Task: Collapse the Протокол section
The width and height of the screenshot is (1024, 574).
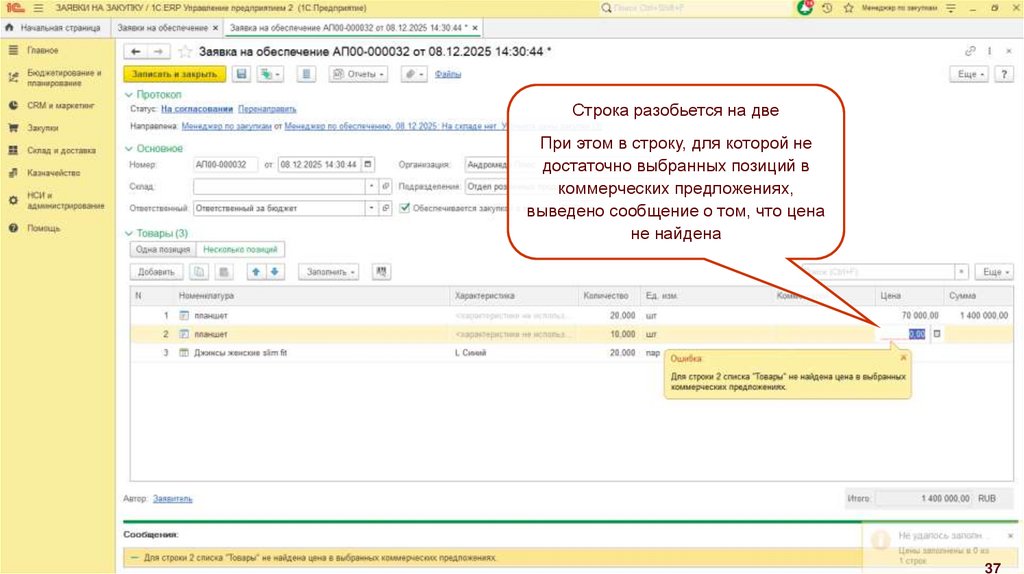Action: (128, 94)
